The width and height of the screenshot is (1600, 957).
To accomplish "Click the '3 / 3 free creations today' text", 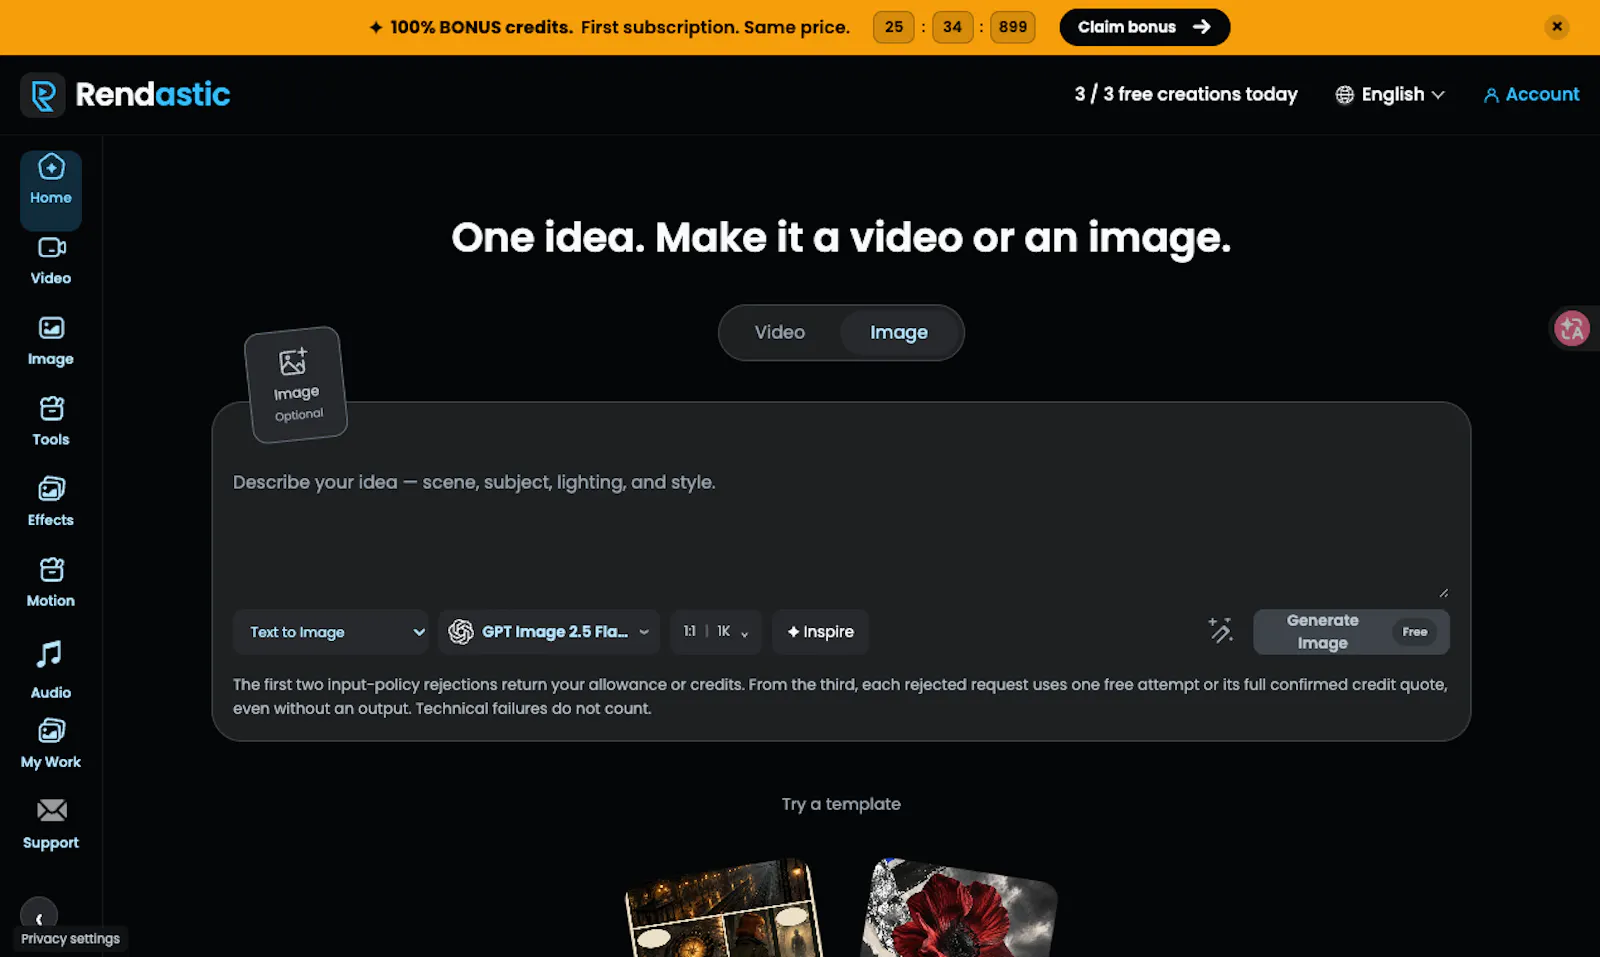I will [x=1186, y=94].
